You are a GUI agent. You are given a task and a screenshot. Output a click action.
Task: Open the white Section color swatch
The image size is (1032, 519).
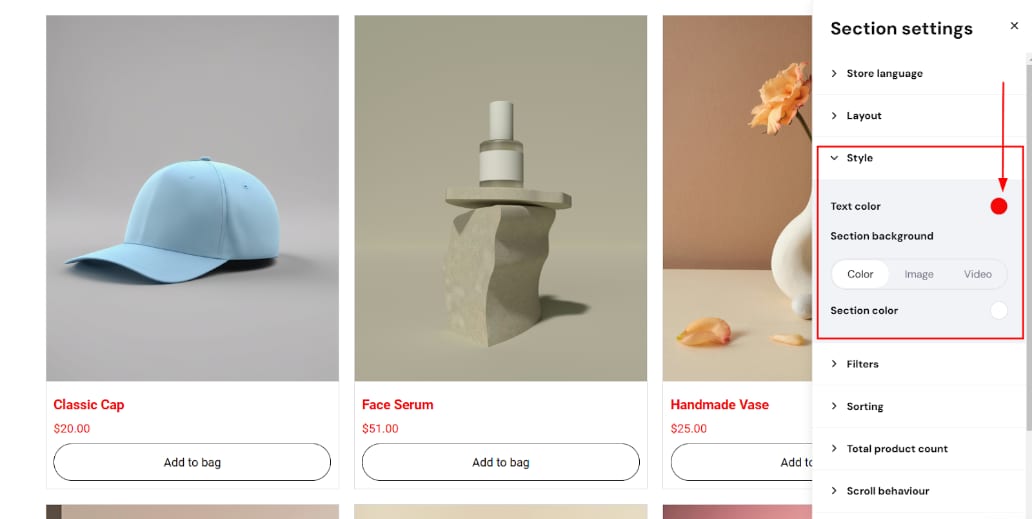point(998,310)
